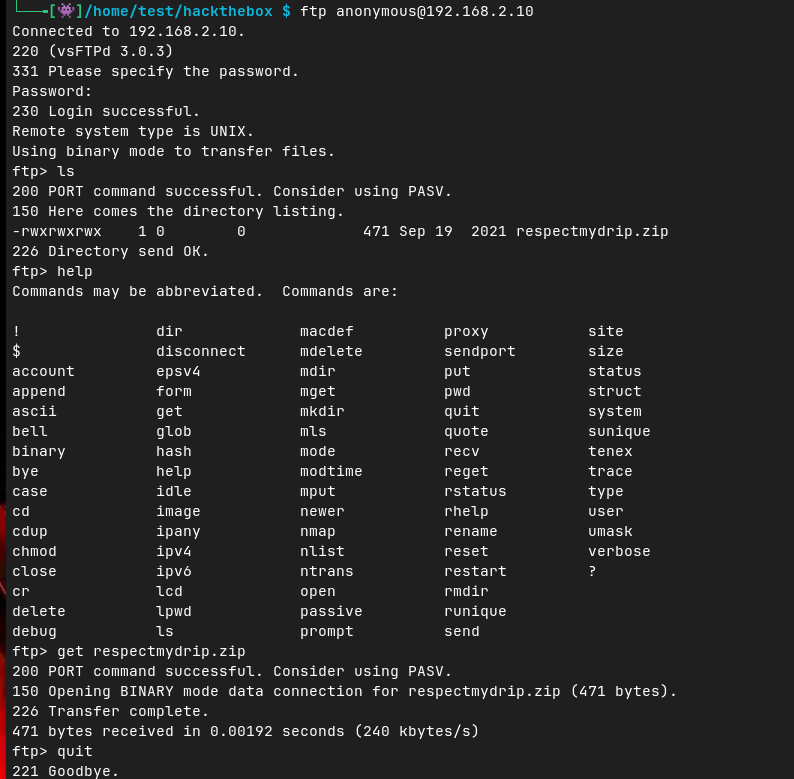Click 'runique' in the help command list

(475, 611)
